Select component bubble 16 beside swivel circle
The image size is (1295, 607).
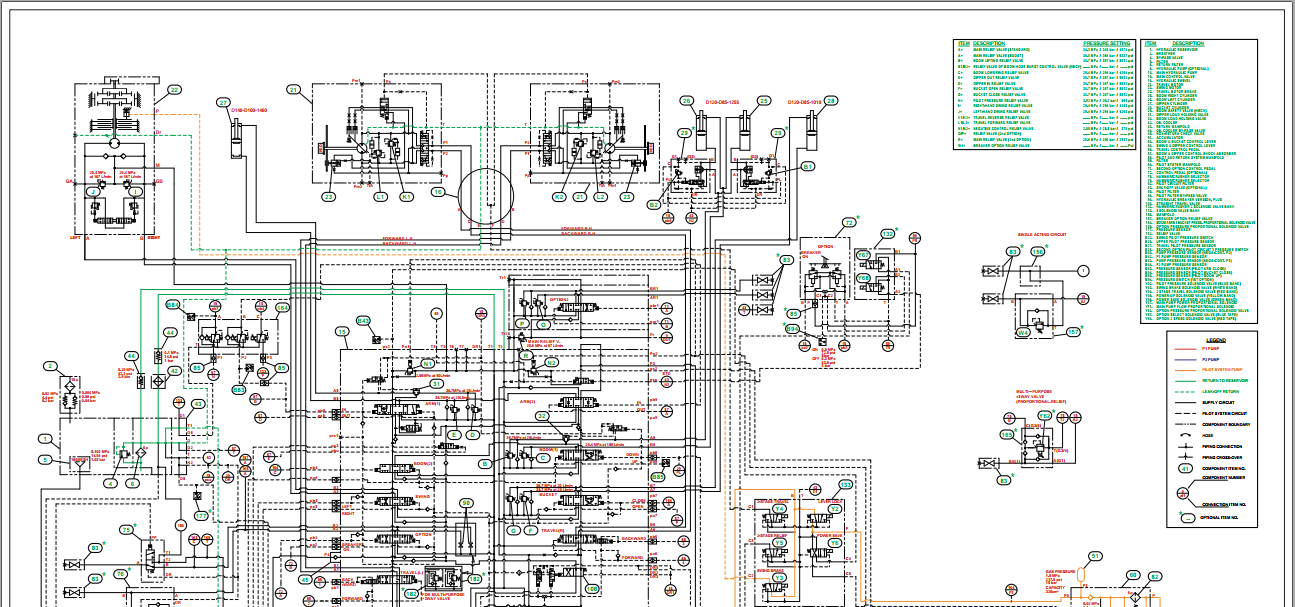click(438, 192)
